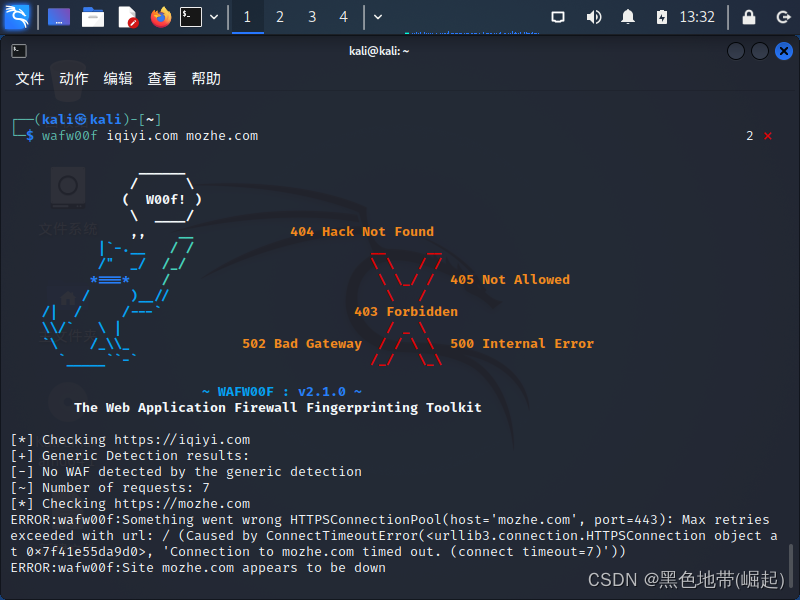Screen dimensions: 800x600
Task: Launch Firefox browser from the panel
Action: (161, 17)
